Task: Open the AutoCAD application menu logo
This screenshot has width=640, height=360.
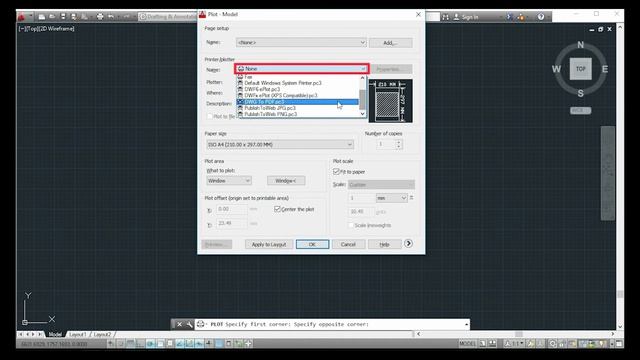Action: tap(21, 17)
